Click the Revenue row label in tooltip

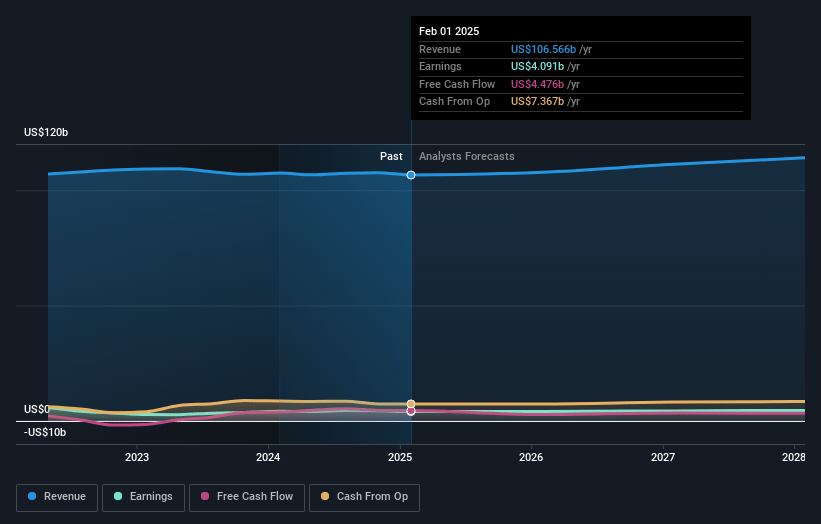coord(440,49)
